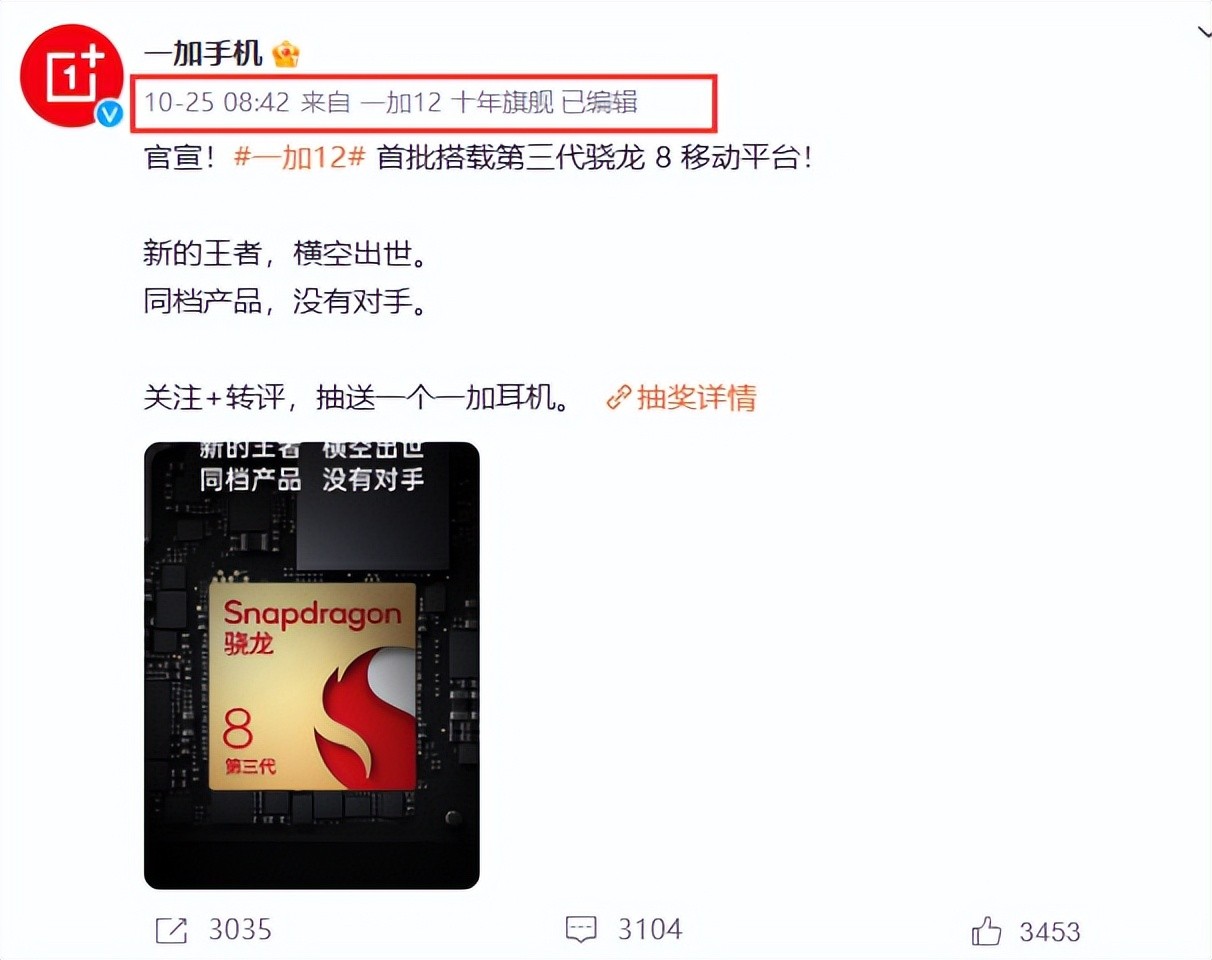Viewport: 1212px width, 960px height.
Task: Open comments via the speech bubble icon
Action: [581, 930]
